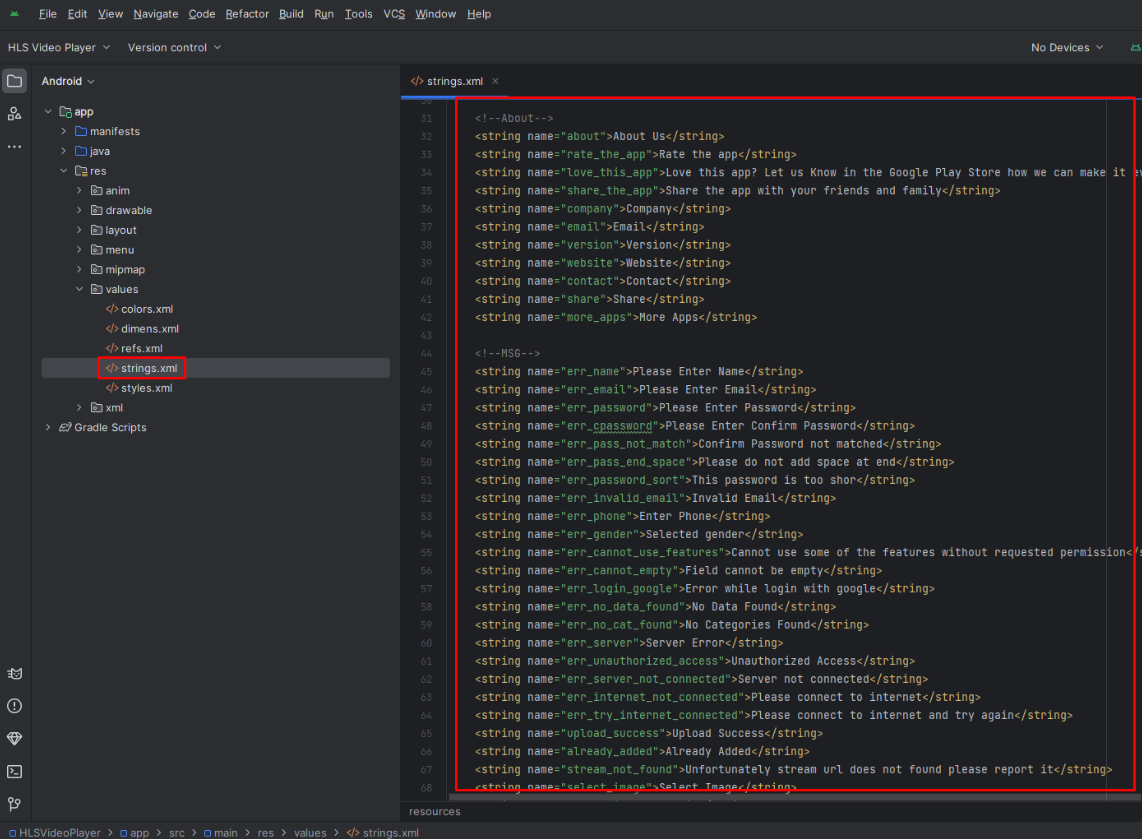Click the MSG comment line in editor
Image resolution: width=1142 pixels, height=839 pixels.
(508, 353)
